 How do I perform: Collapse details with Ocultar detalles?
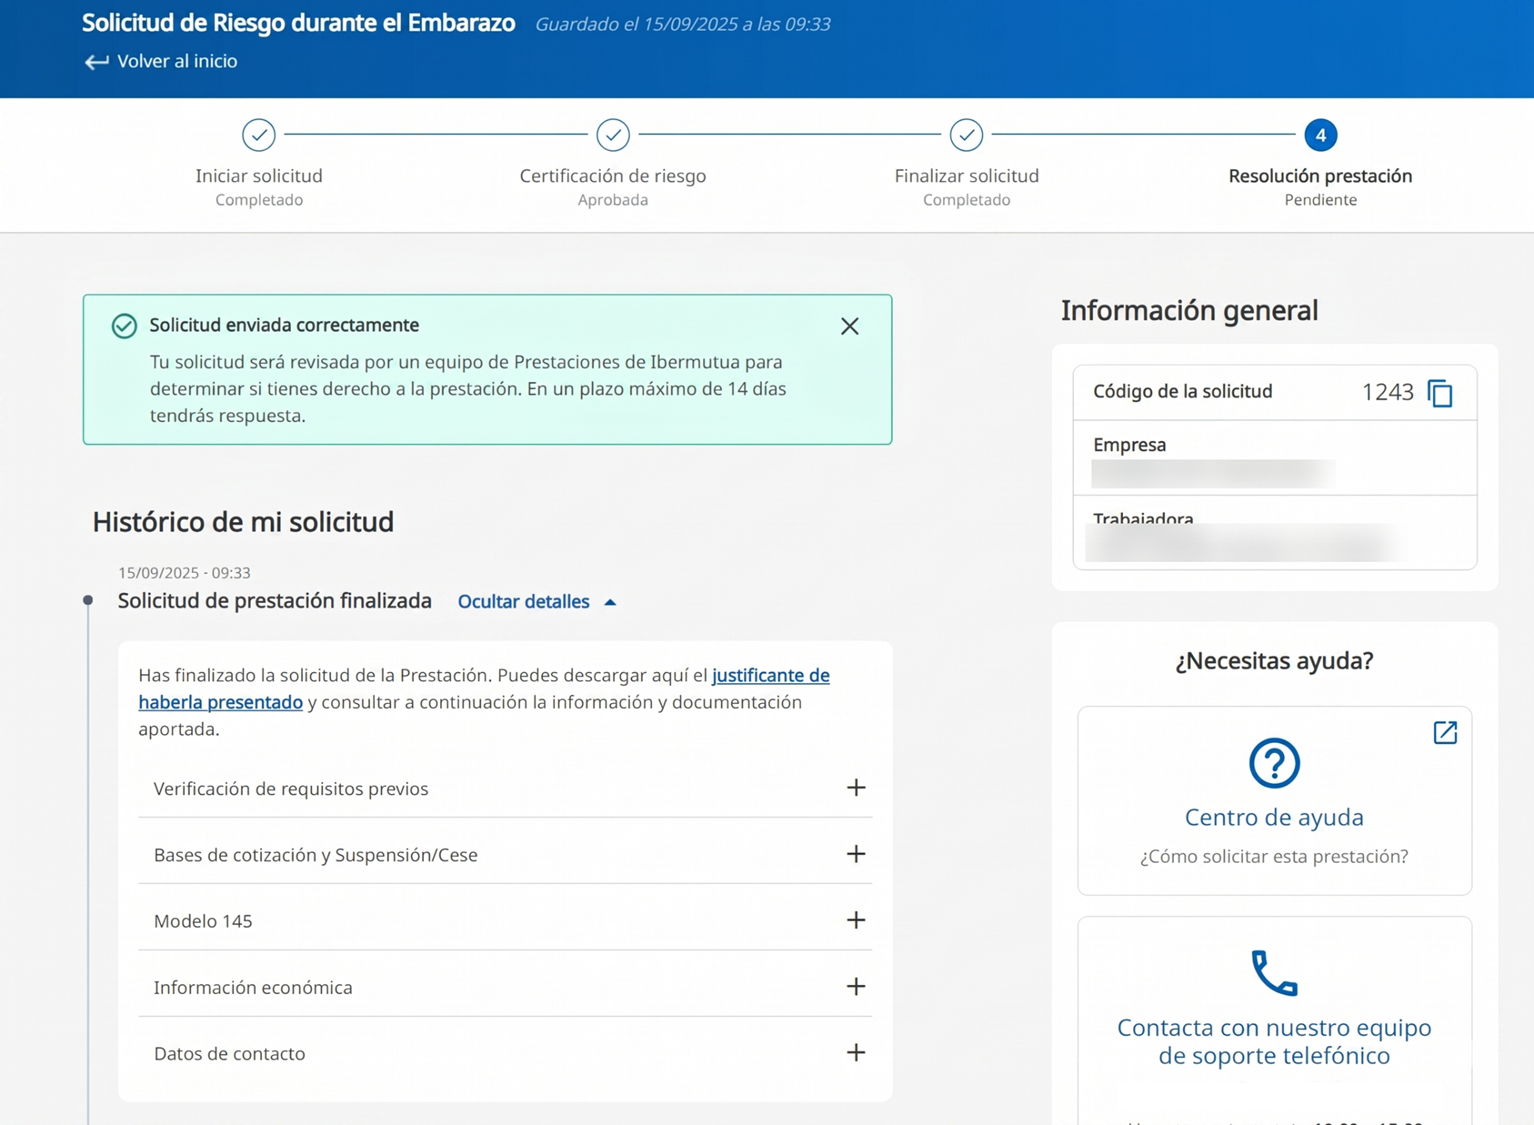pyautogui.click(x=536, y=602)
